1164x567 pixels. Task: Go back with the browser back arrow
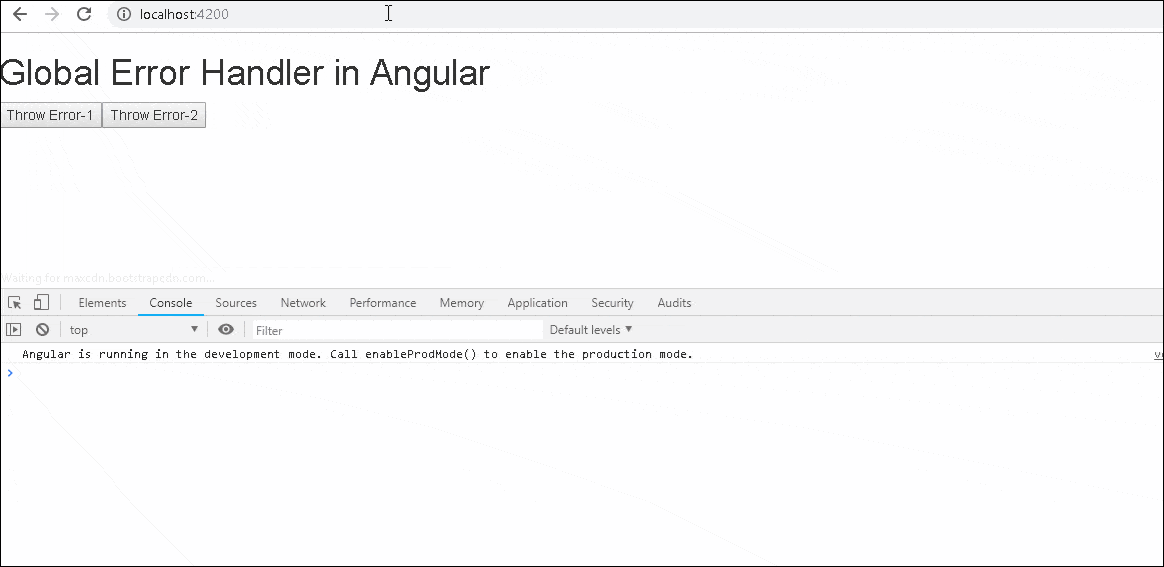coord(20,14)
